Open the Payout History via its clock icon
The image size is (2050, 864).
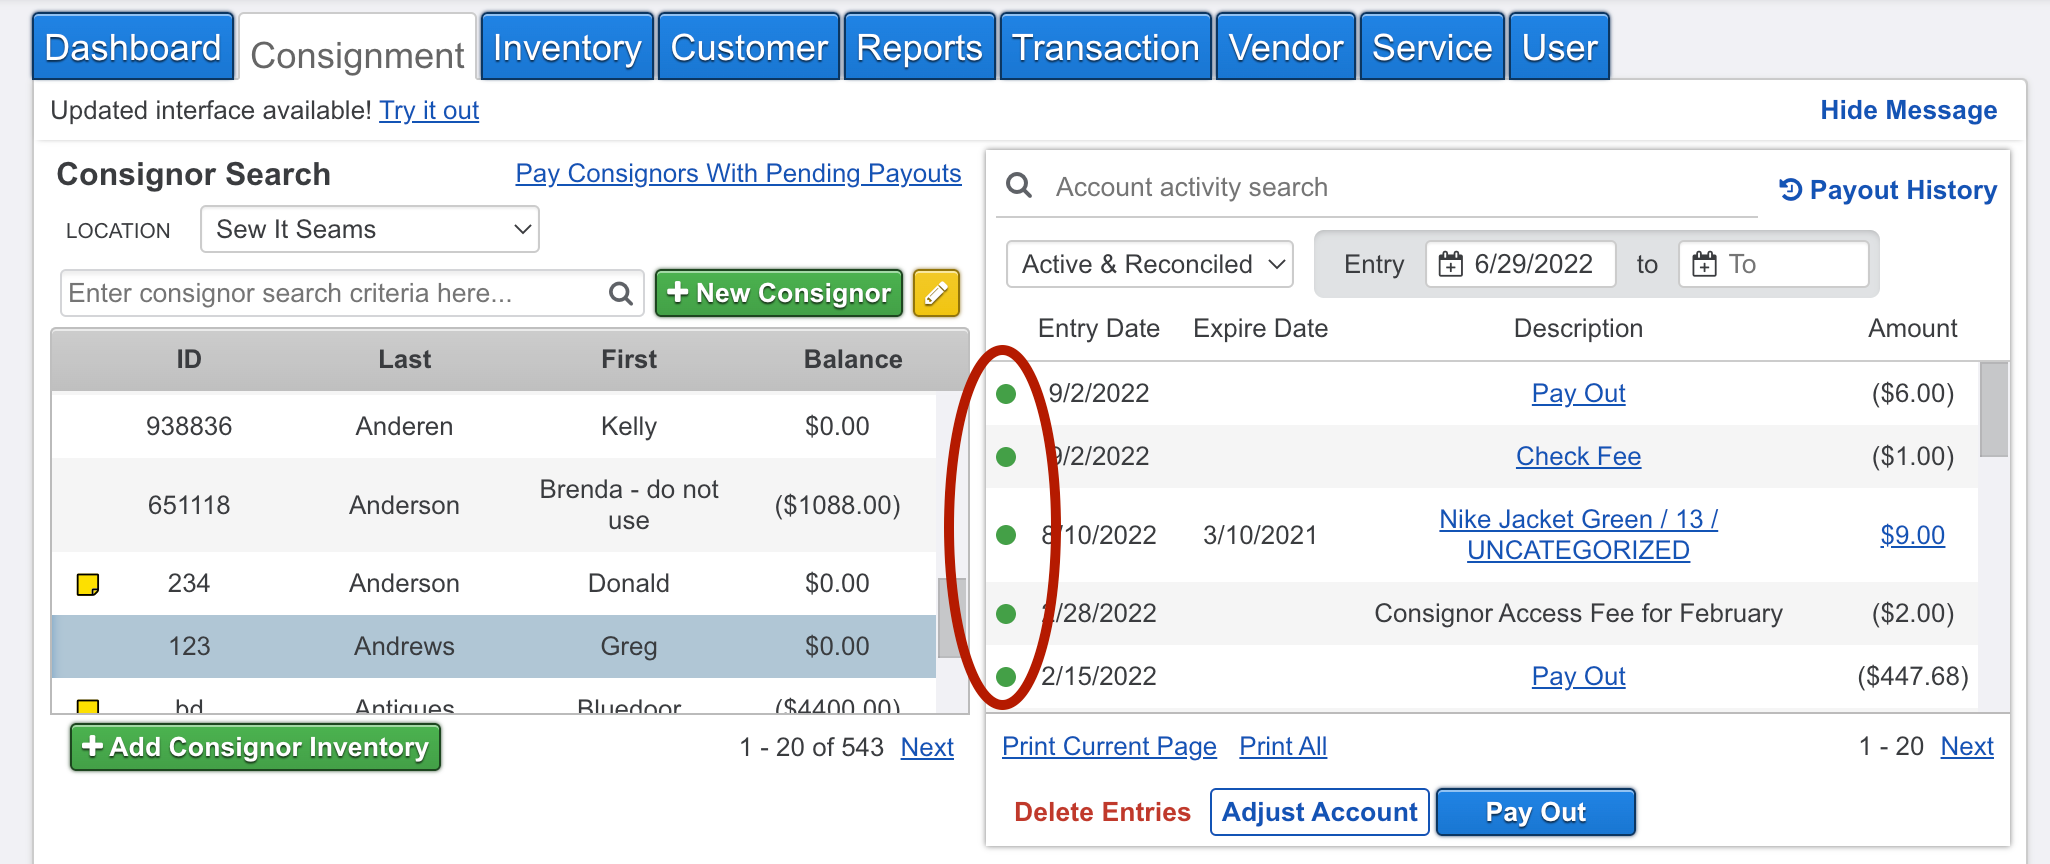tap(1790, 189)
